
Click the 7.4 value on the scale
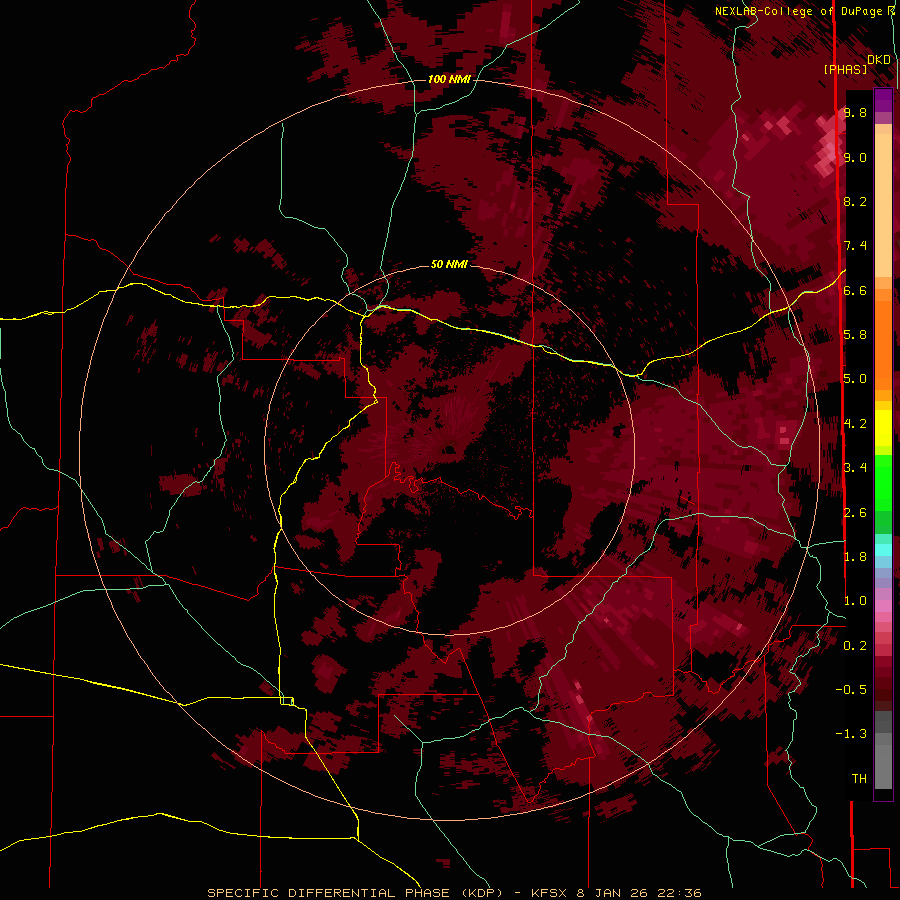pos(855,246)
